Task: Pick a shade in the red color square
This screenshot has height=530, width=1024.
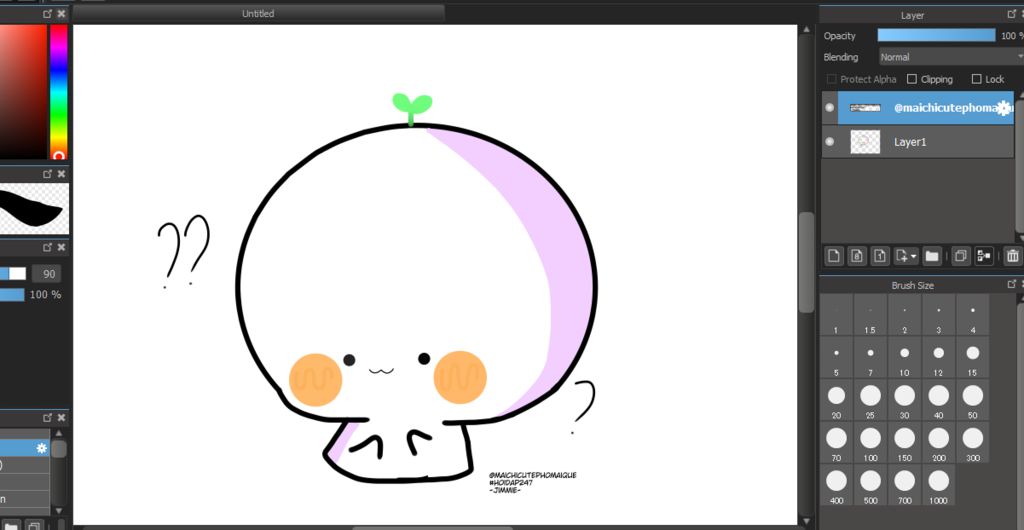Action: [x=23, y=91]
